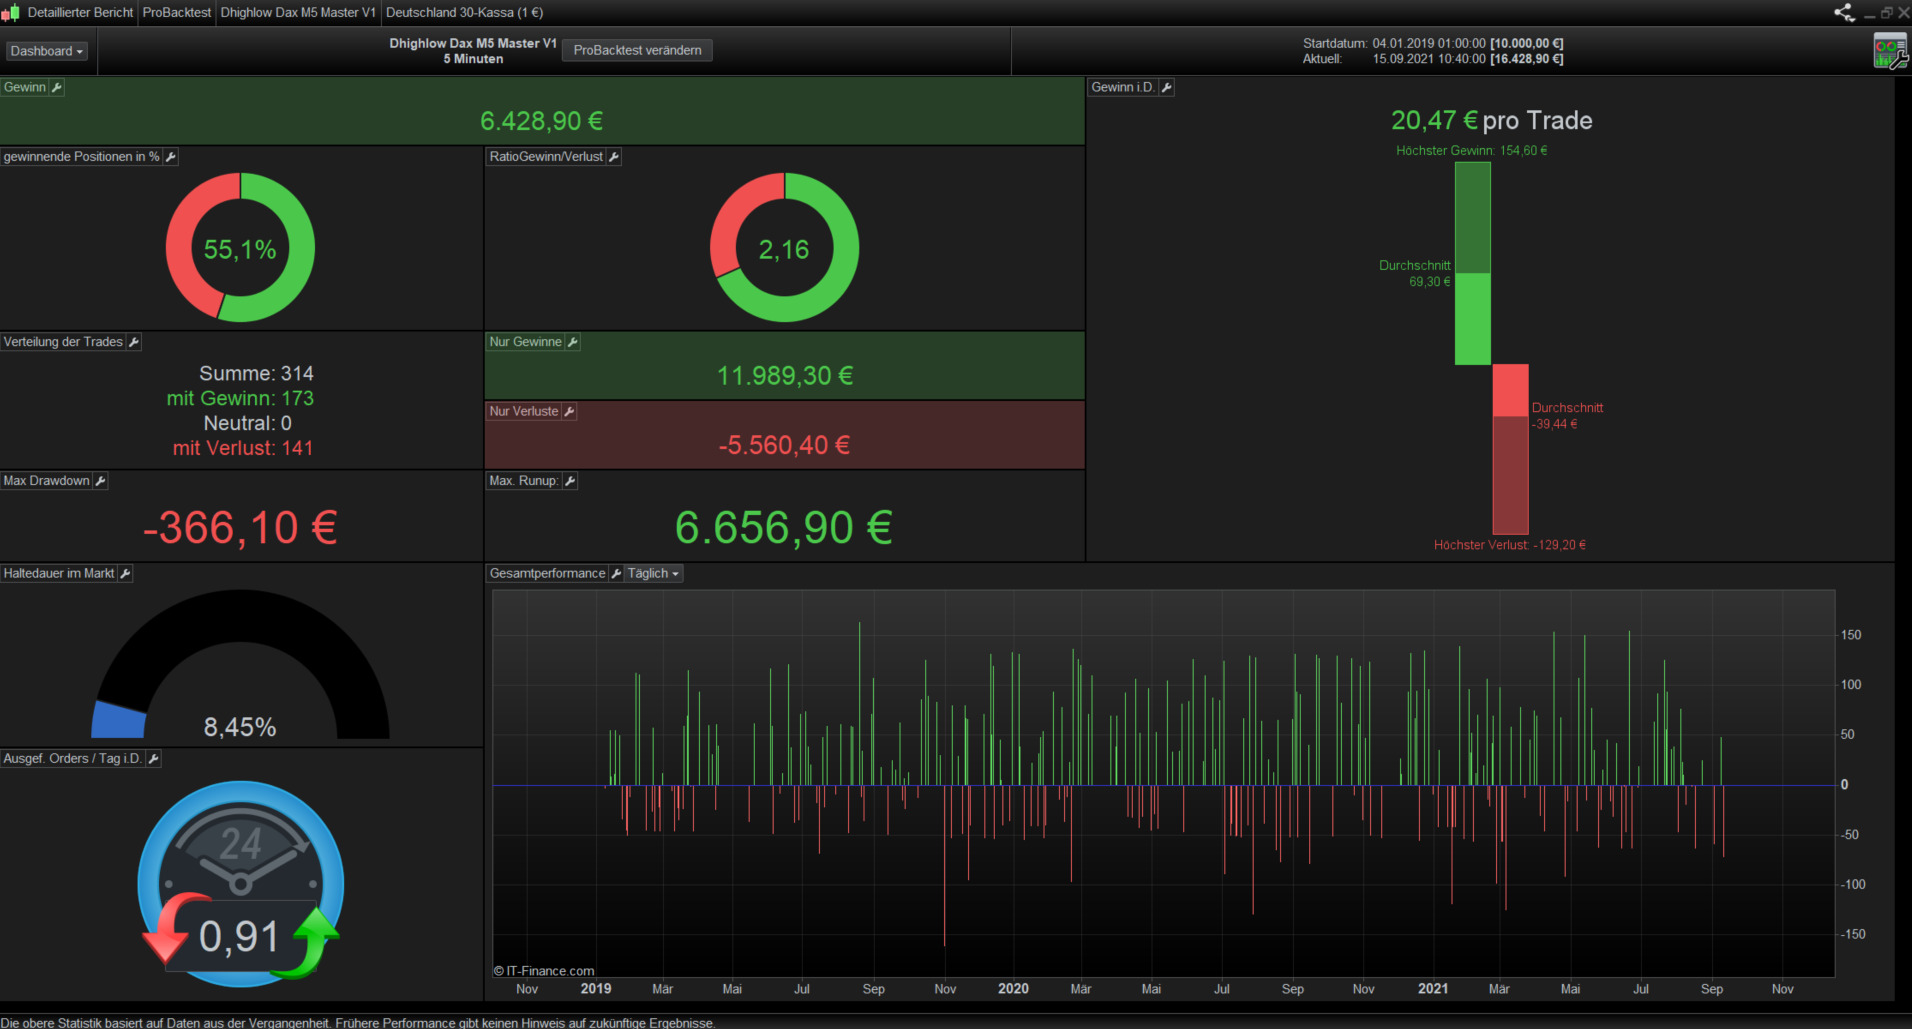The width and height of the screenshot is (1912, 1029).
Task: Click the Nur Verluste value -5.560,40 €
Action: [x=785, y=446]
